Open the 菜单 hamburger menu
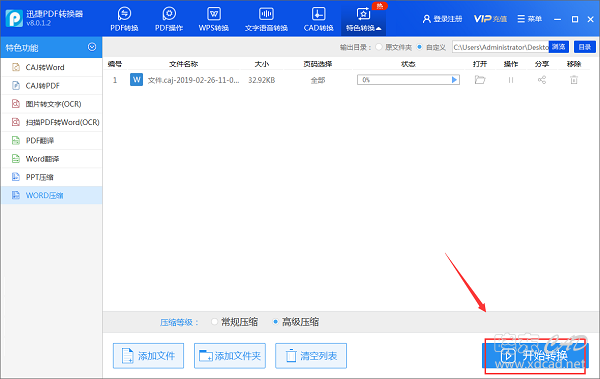The height and width of the screenshot is (379, 600). (530, 19)
